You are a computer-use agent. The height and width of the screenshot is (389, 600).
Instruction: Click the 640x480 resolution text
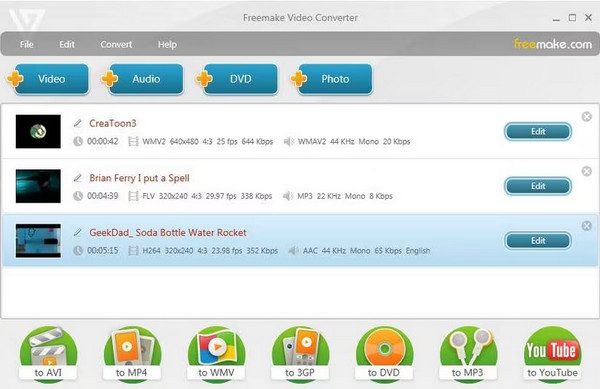pos(184,142)
